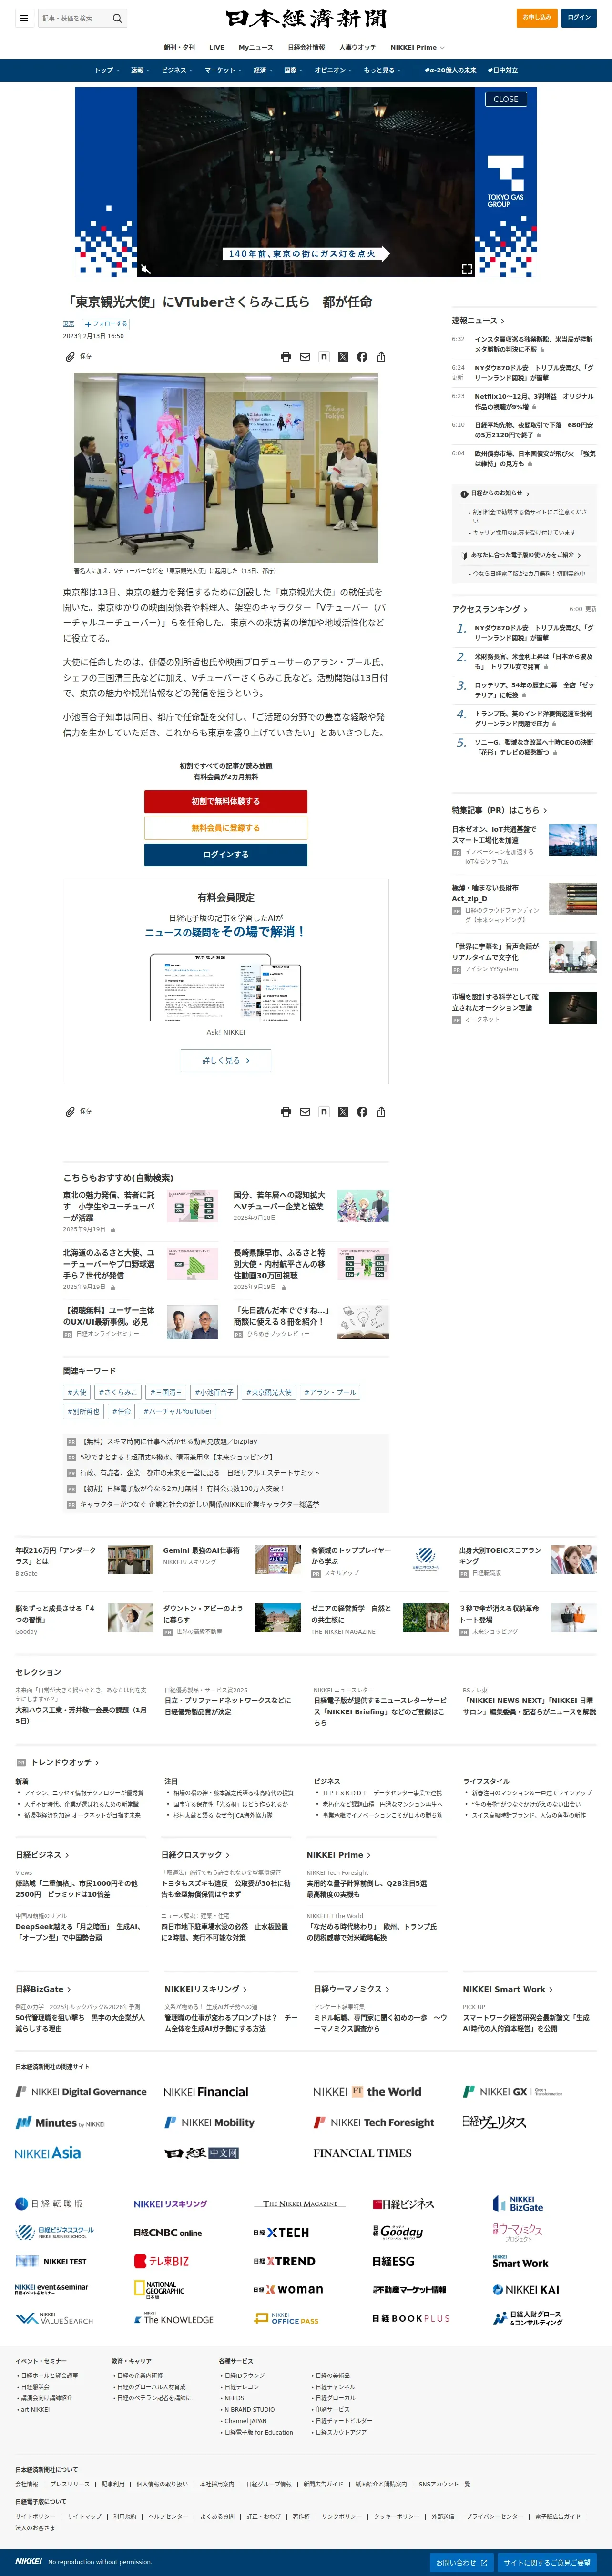The image size is (612, 2576).
Task: Open FINANCIAL TIMES logo link
Action: point(362,2153)
